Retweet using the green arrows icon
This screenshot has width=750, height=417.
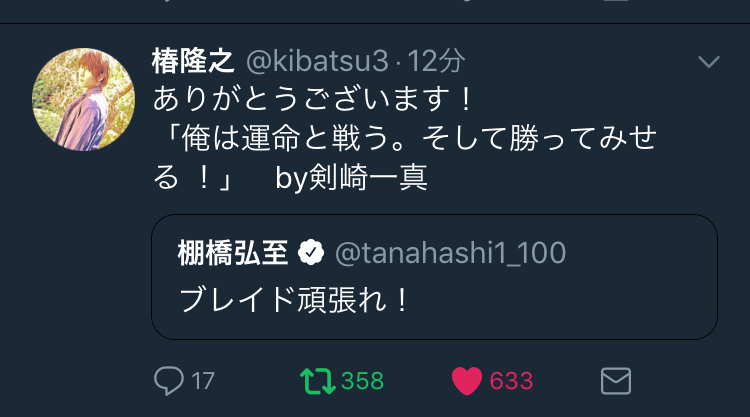[x=318, y=381]
